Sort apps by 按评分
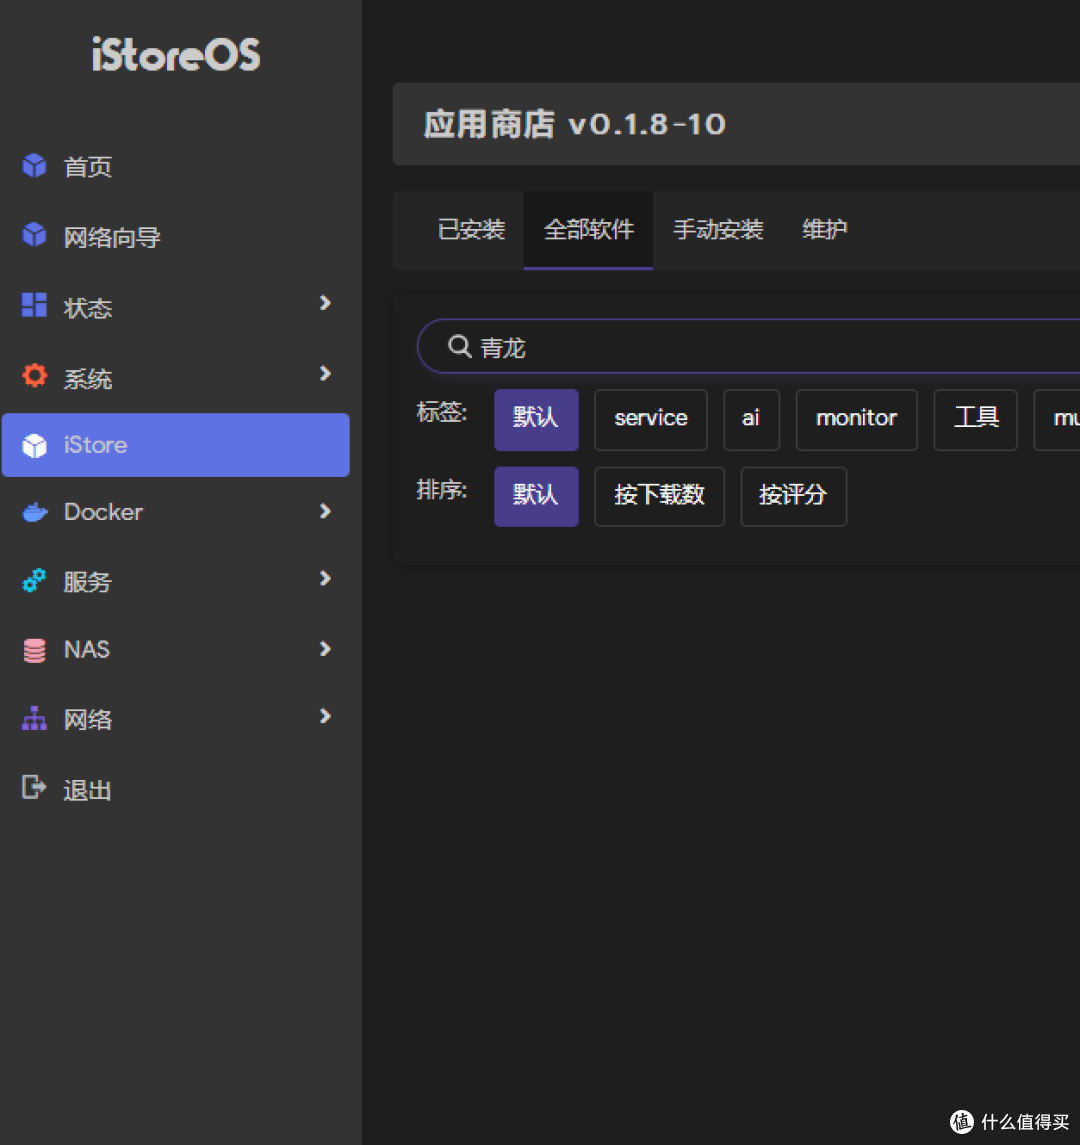The image size is (1080, 1145). tap(794, 496)
